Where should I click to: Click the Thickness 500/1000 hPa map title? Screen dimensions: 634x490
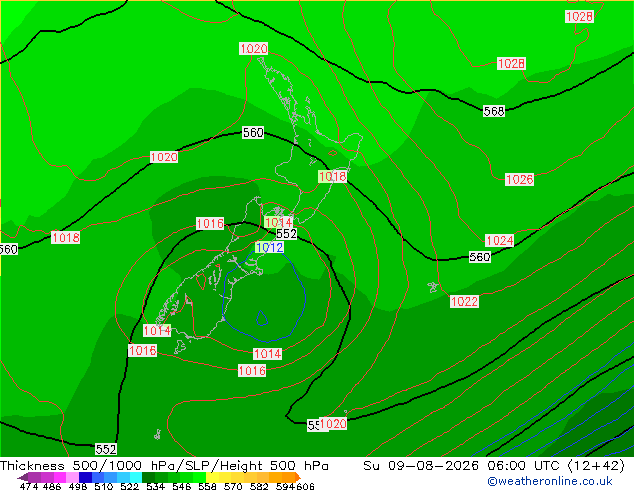(164, 466)
